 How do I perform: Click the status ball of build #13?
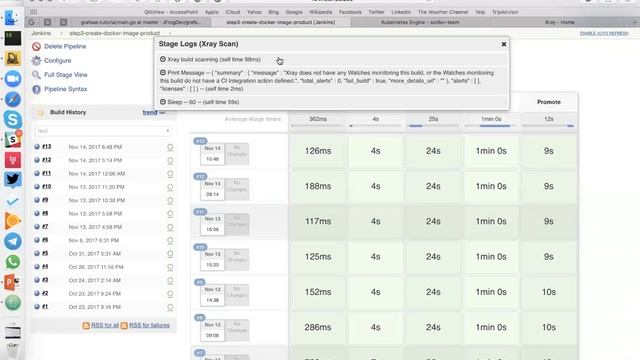pyautogui.click(x=37, y=147)
